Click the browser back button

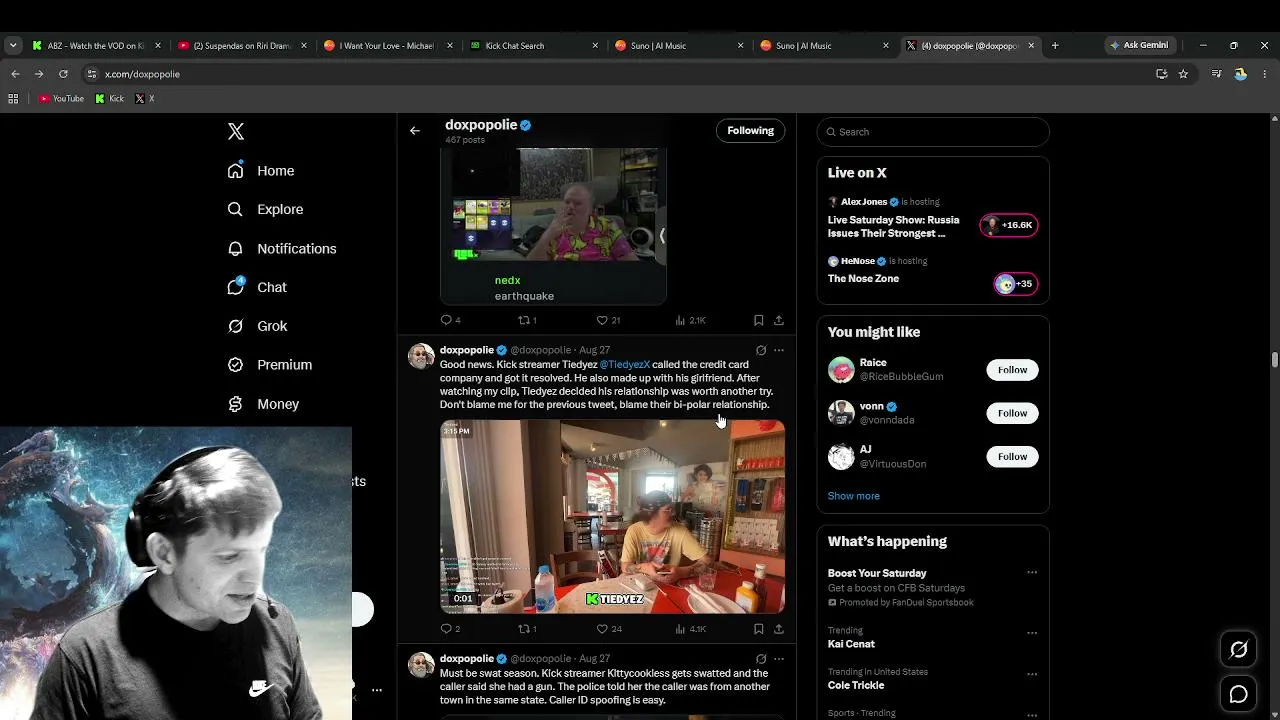coord(15,74)
